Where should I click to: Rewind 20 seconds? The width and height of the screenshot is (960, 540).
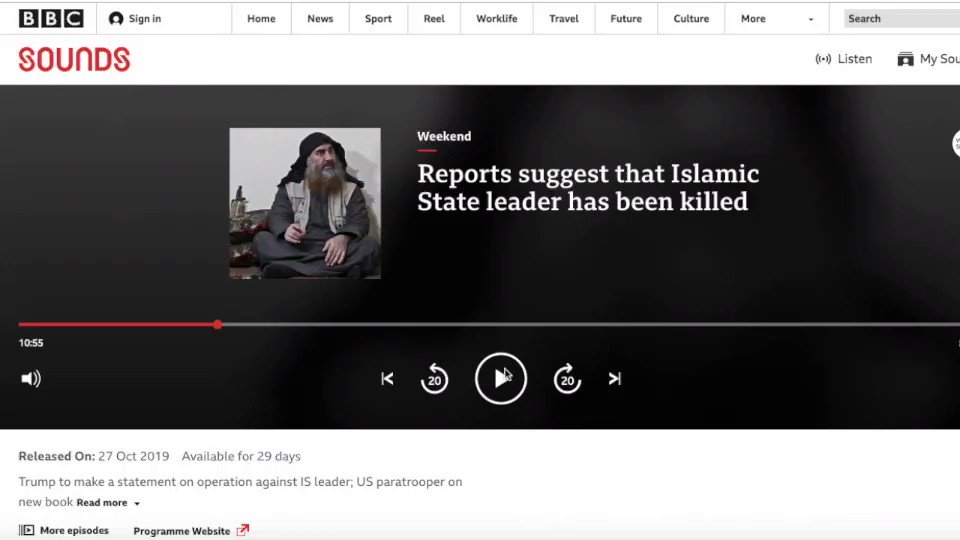pos(434,378)
